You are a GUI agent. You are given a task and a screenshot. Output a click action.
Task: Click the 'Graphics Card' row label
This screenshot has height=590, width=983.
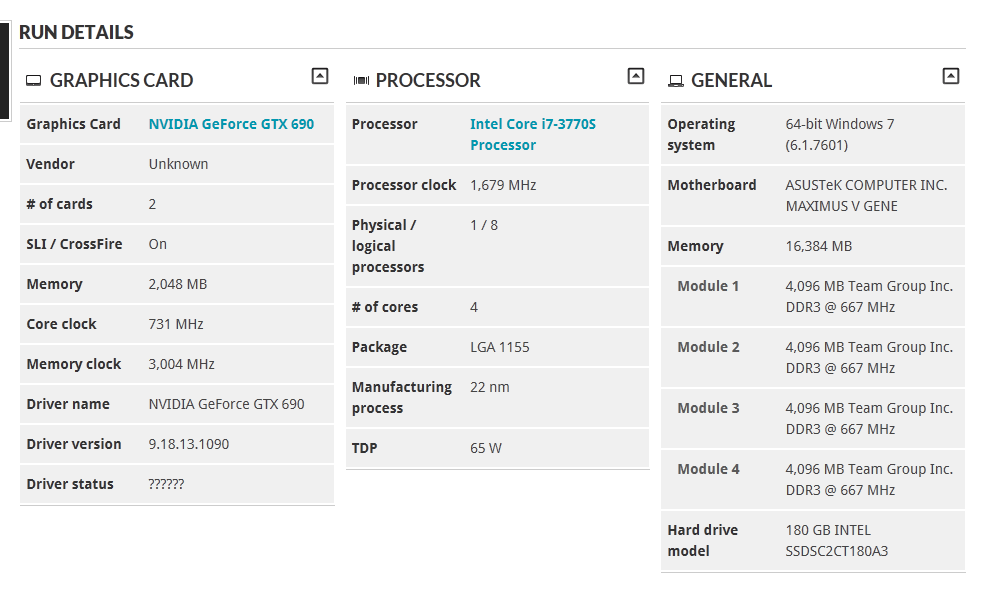pos(73,124)
